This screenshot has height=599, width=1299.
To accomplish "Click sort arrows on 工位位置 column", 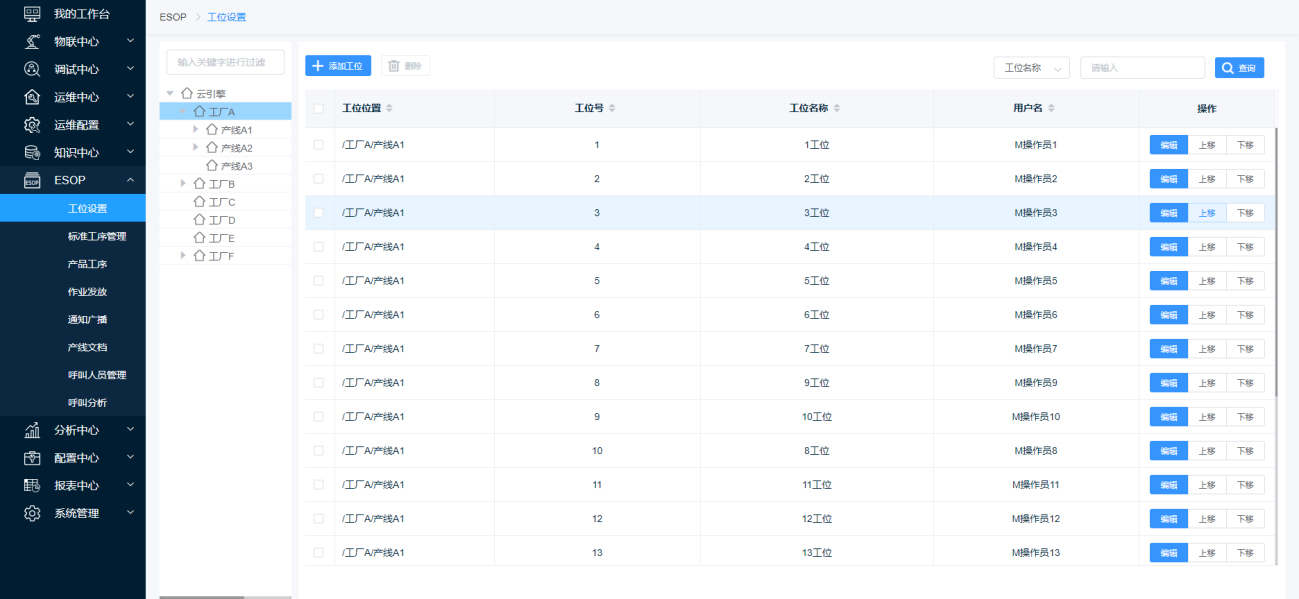I will coord(390,108).
